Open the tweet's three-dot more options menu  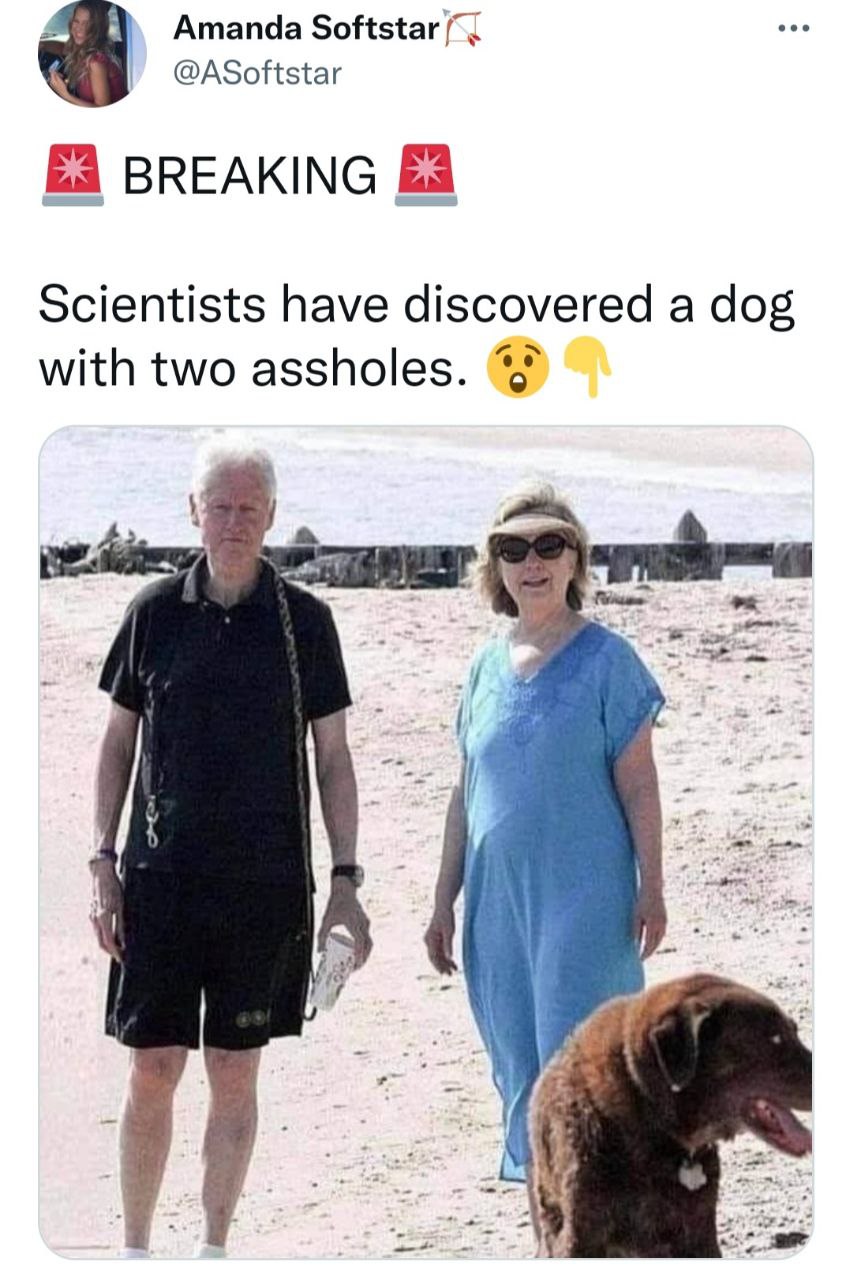tap(794, 29)
